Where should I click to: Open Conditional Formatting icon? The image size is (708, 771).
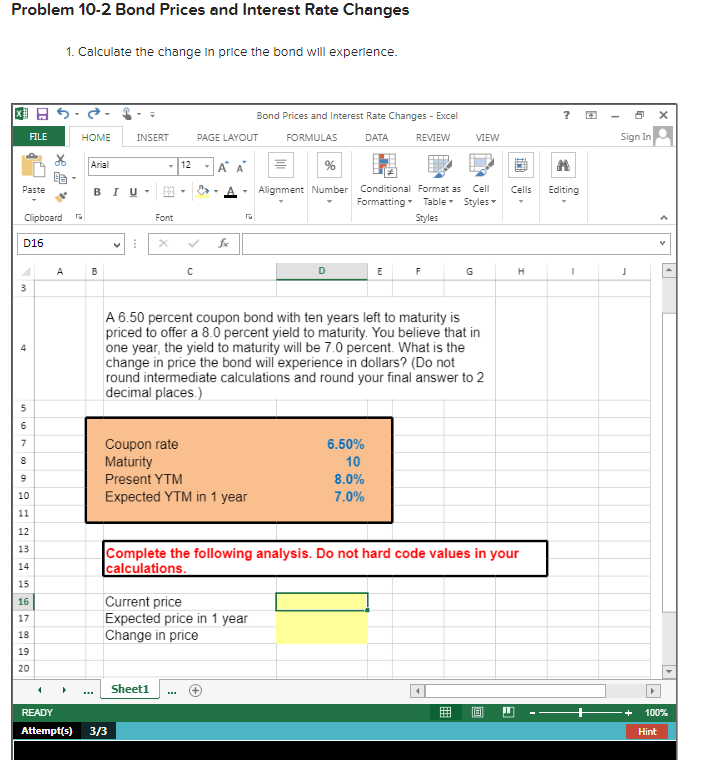coord(384,165)
